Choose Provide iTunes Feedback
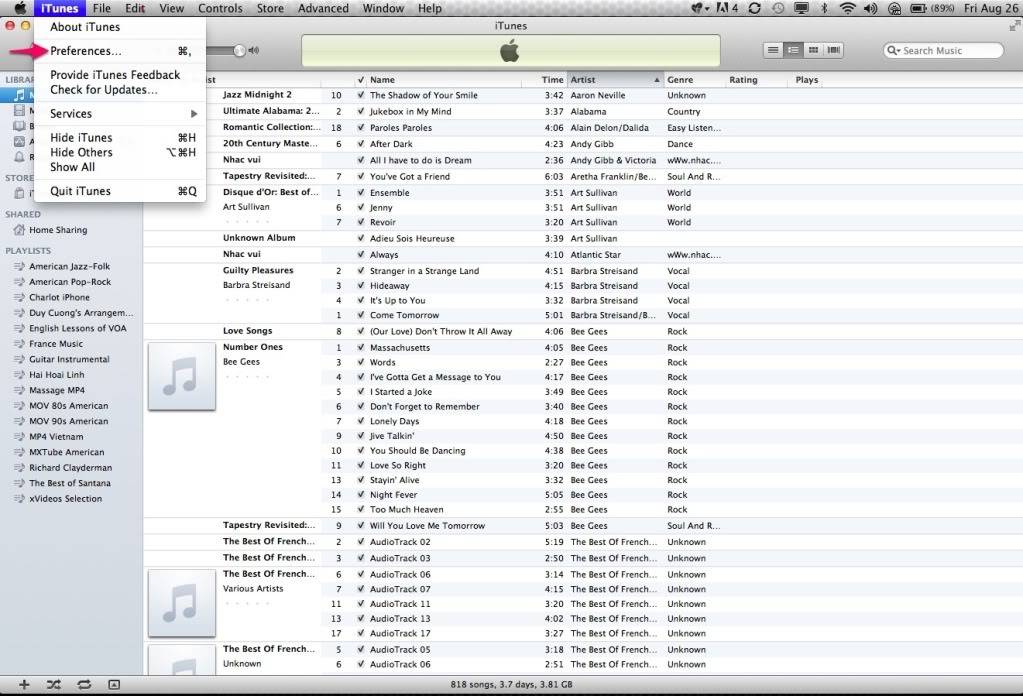This screenshot has height=696, width=1023. [x=121, y=75]
